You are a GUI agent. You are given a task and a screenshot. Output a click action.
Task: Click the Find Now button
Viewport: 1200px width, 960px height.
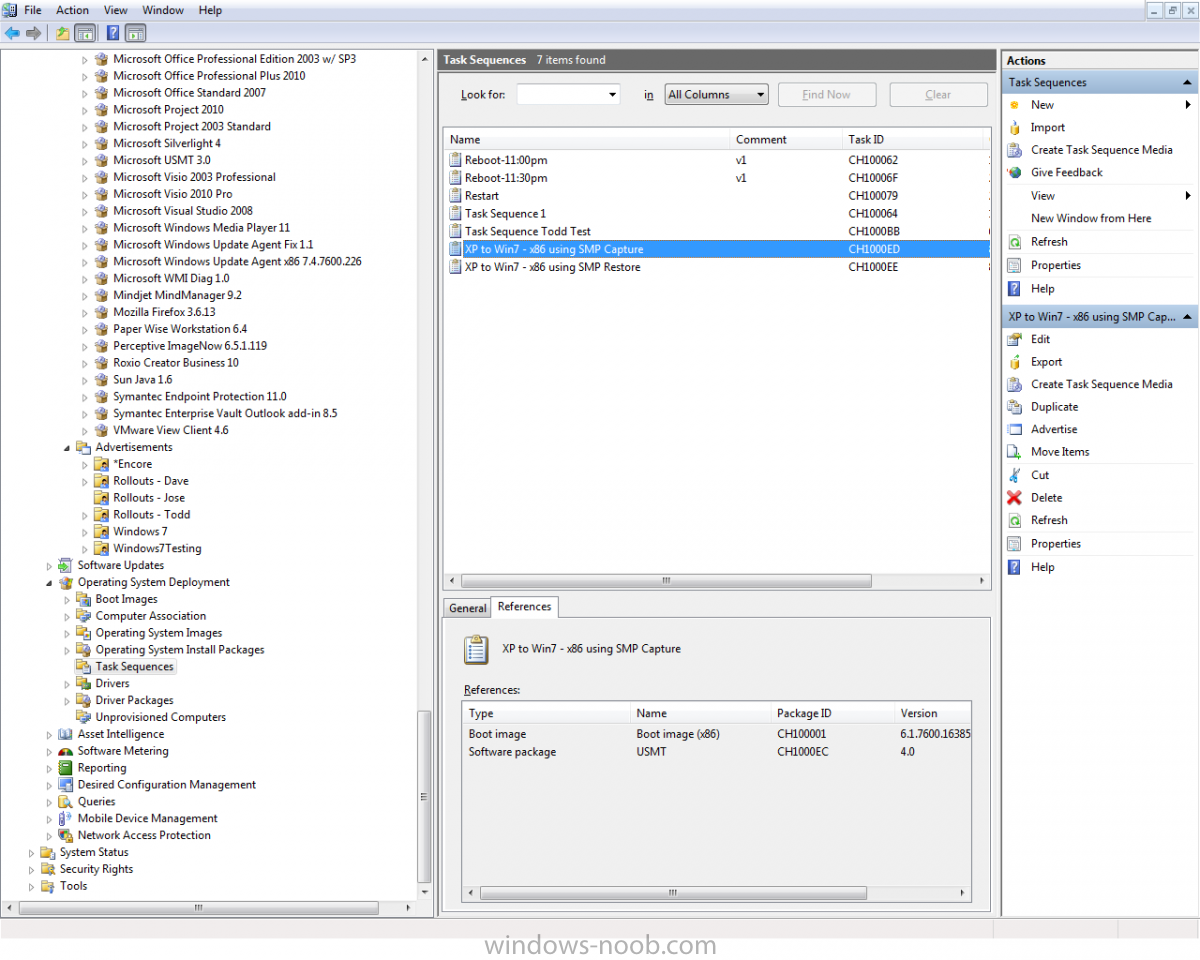(x=826, y=95)
